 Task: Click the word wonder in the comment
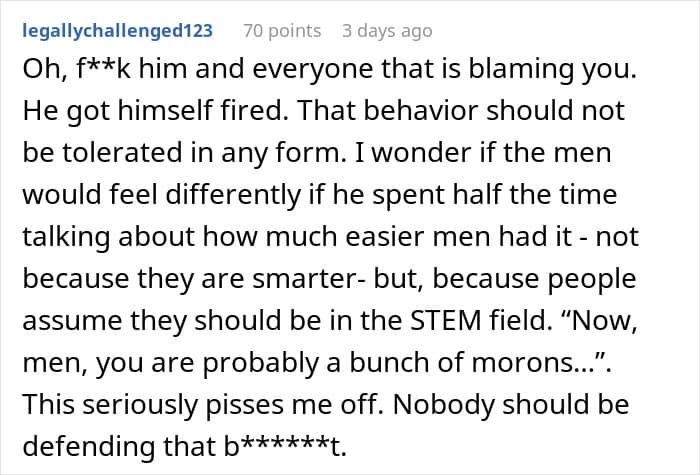pos(417,153)
